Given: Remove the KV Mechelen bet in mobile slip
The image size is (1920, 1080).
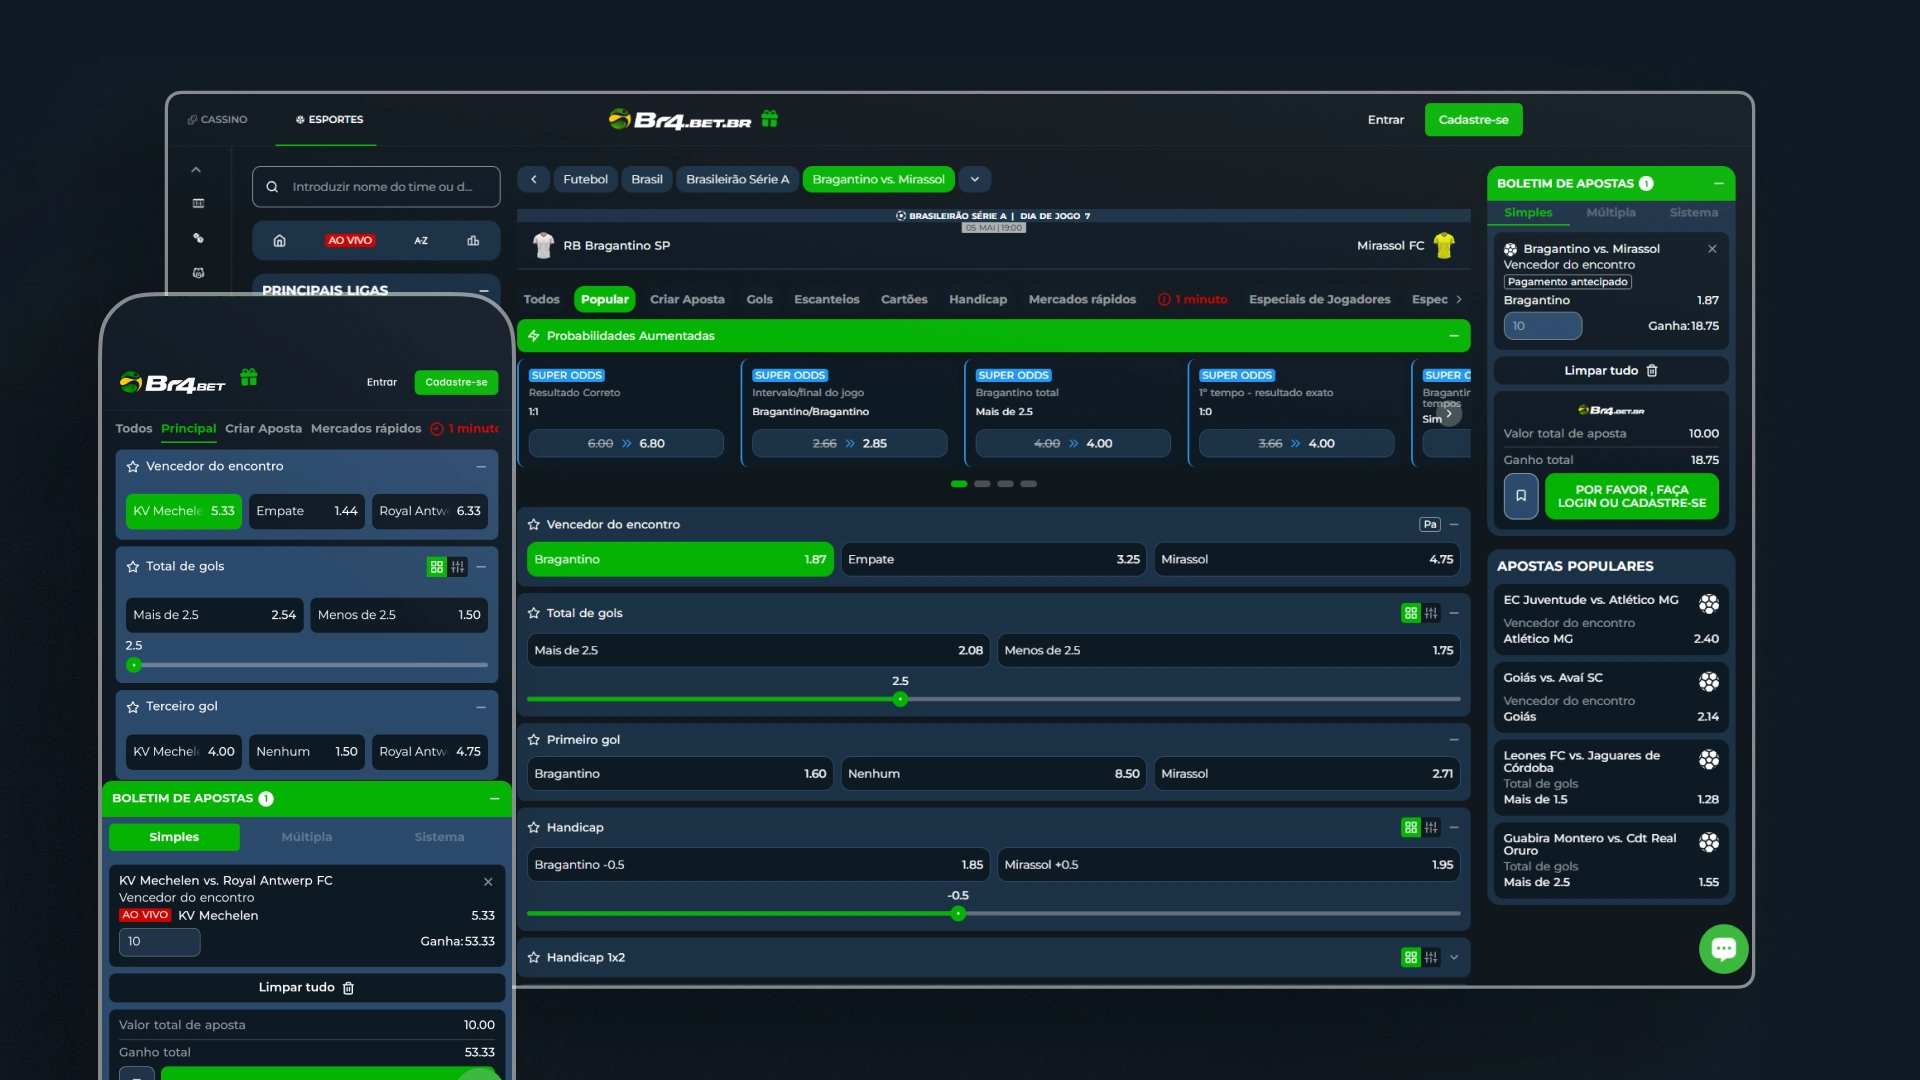Looking at the screenshot, I should coord(488,882).
